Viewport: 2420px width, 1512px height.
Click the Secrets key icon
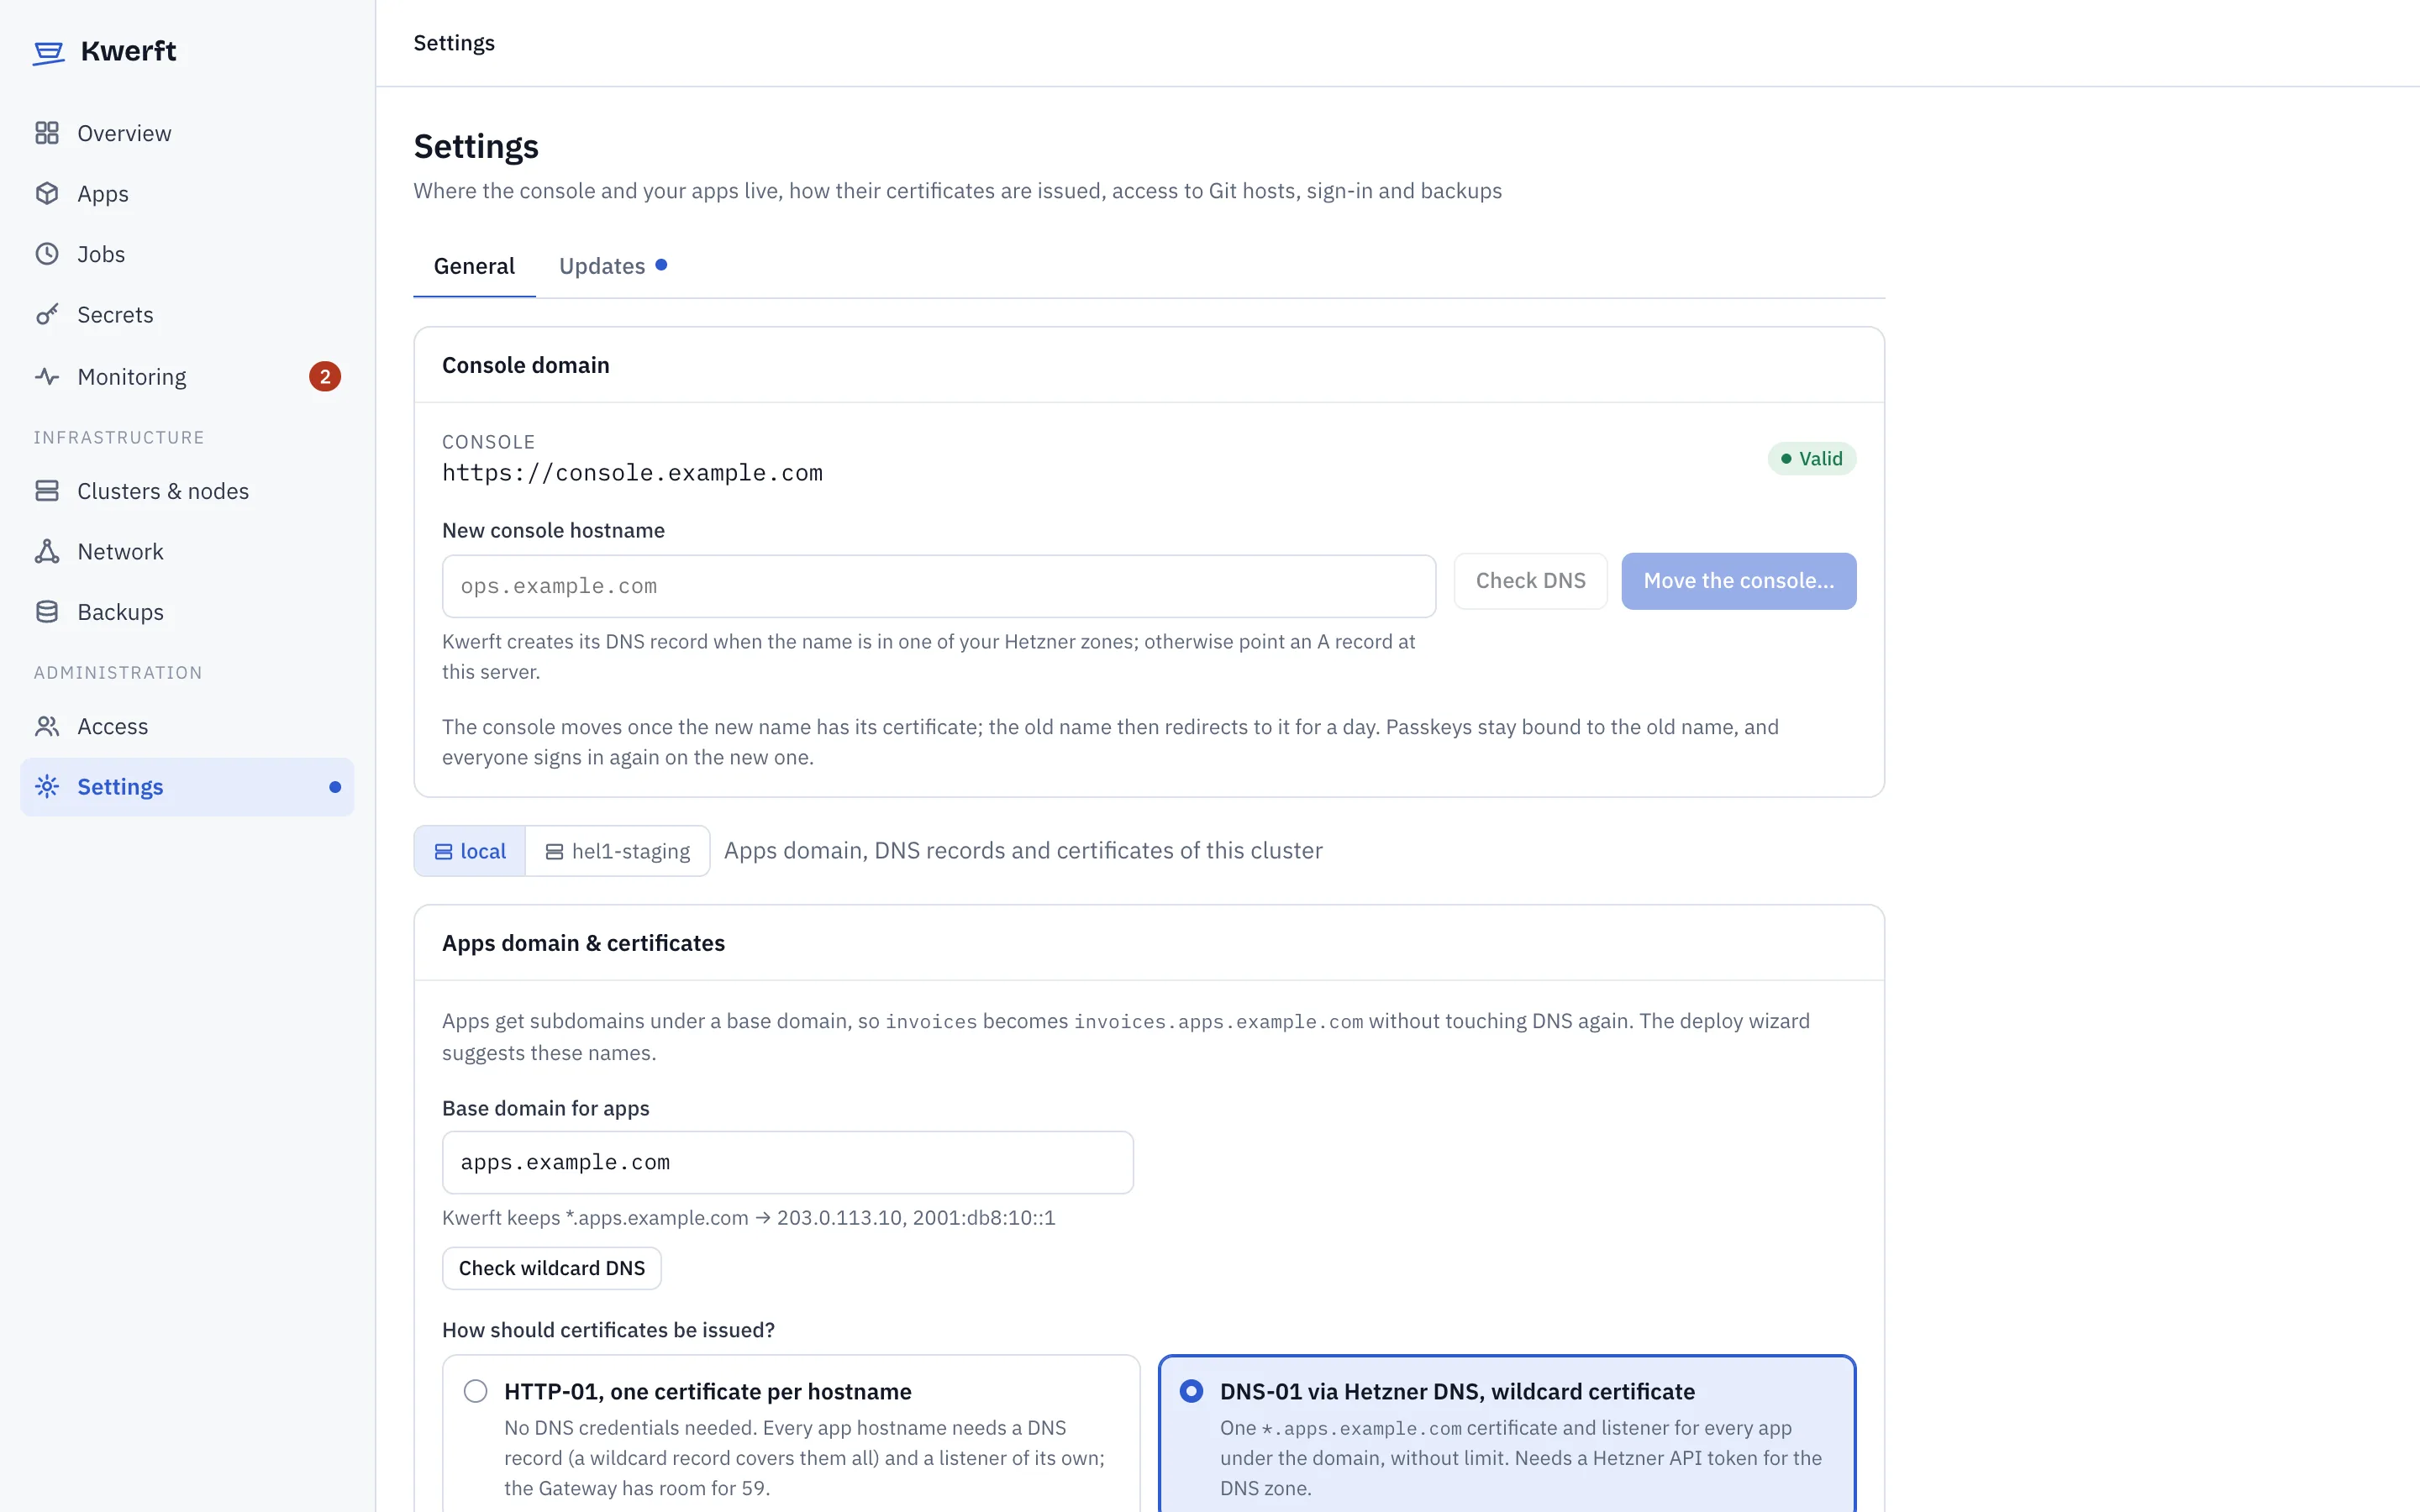coord(47,314)
